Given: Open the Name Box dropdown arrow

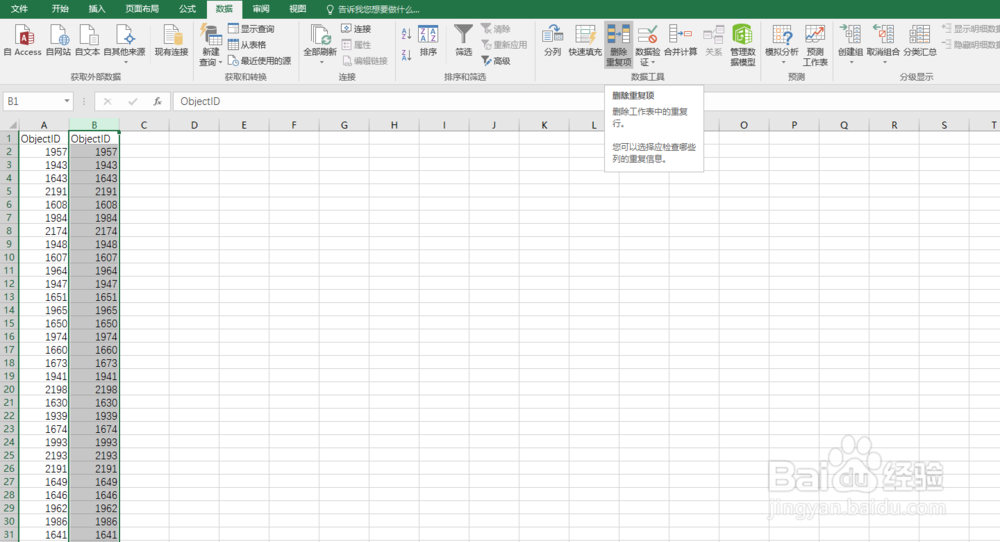Looking at the screenshot, I should (66, 101).
